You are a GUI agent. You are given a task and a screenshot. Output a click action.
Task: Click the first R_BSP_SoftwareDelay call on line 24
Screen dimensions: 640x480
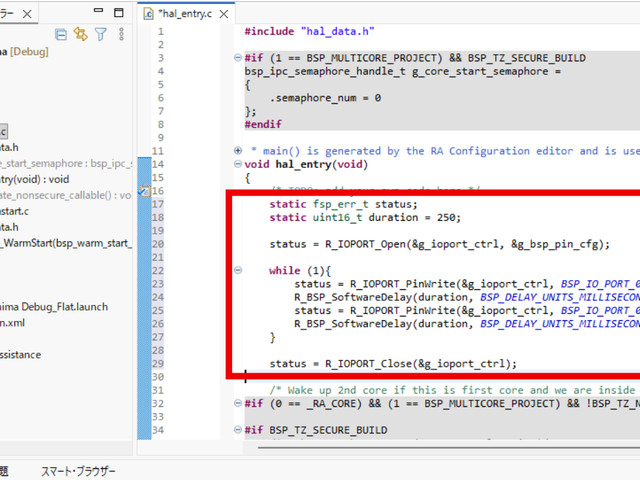(x=467, y=297)
